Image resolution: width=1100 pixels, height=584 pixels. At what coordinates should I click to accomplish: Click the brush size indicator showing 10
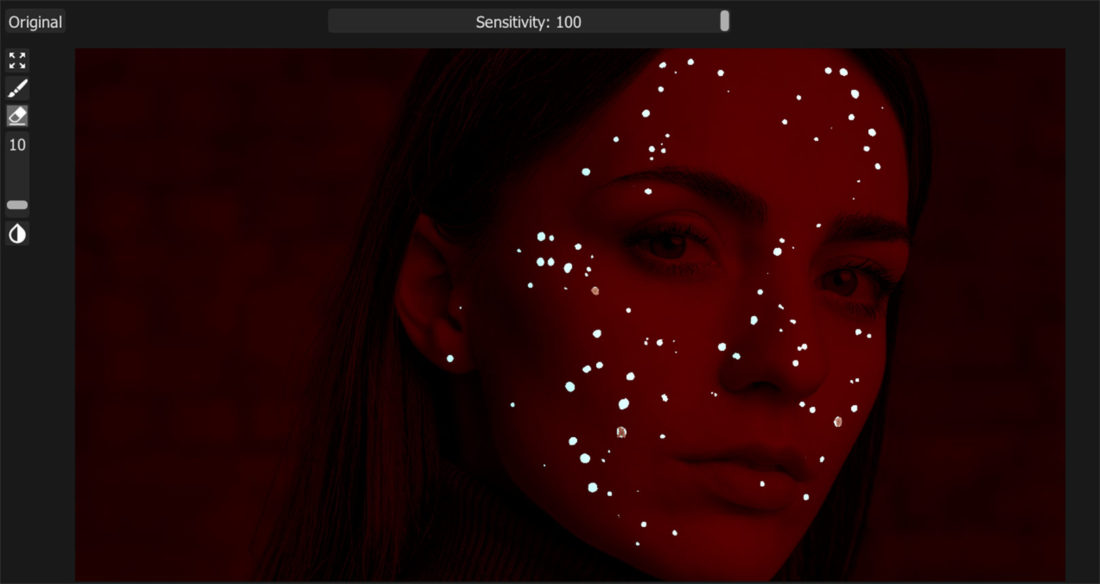[17, 144]
